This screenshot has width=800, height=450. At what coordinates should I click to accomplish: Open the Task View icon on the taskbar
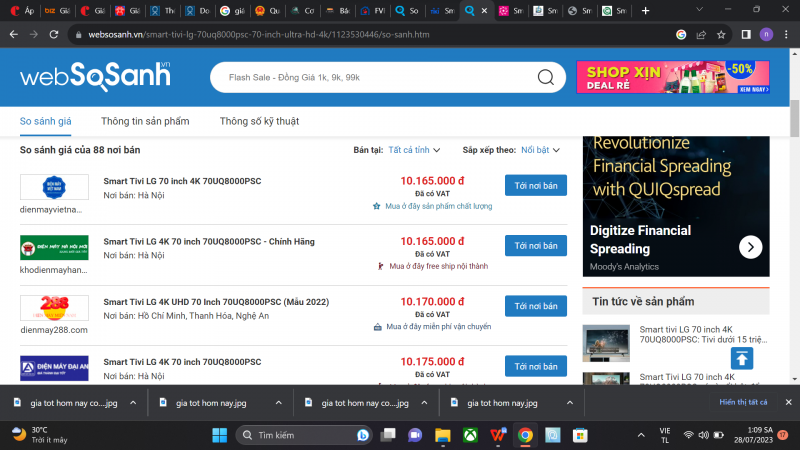388,435
